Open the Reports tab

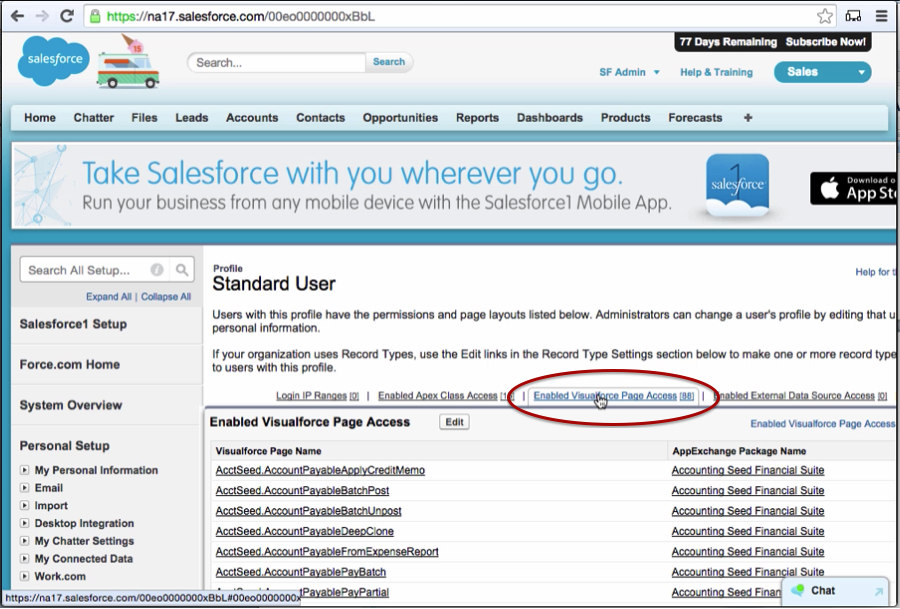[478, 118]
